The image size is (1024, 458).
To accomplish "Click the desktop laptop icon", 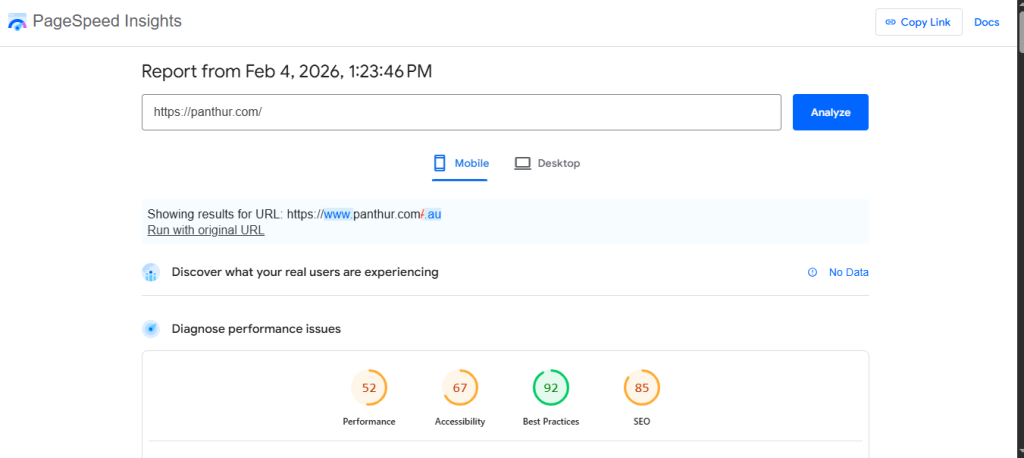I will 522,163.
